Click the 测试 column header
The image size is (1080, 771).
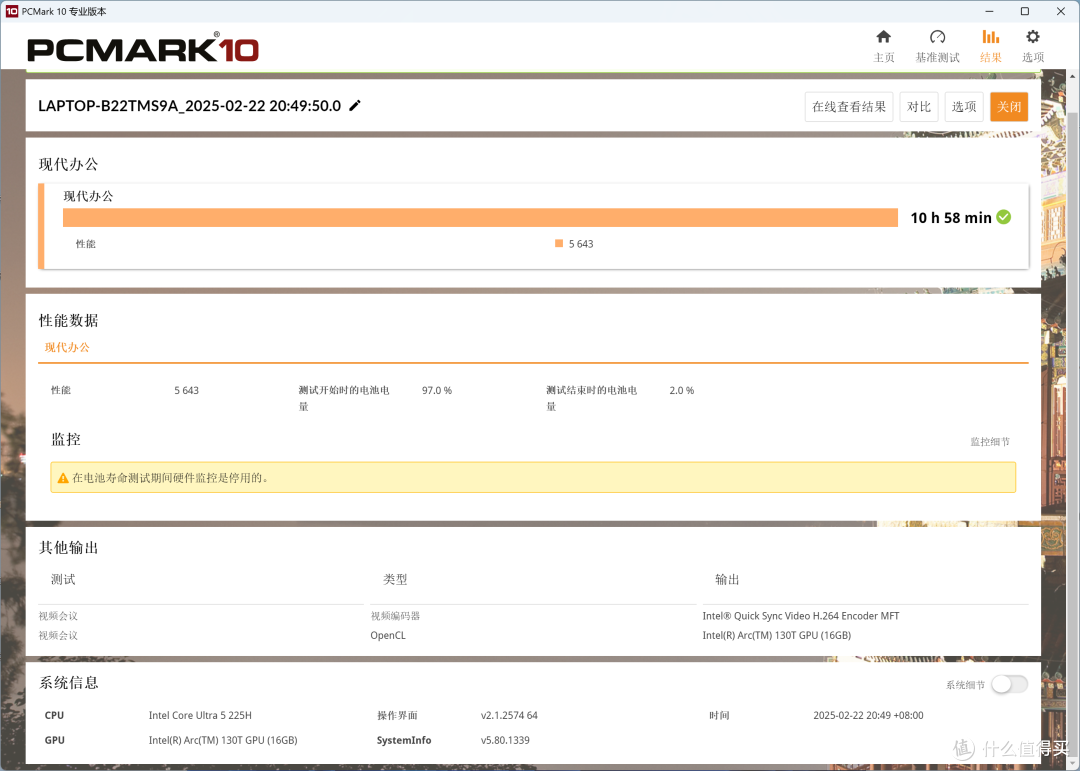(63, 579)
